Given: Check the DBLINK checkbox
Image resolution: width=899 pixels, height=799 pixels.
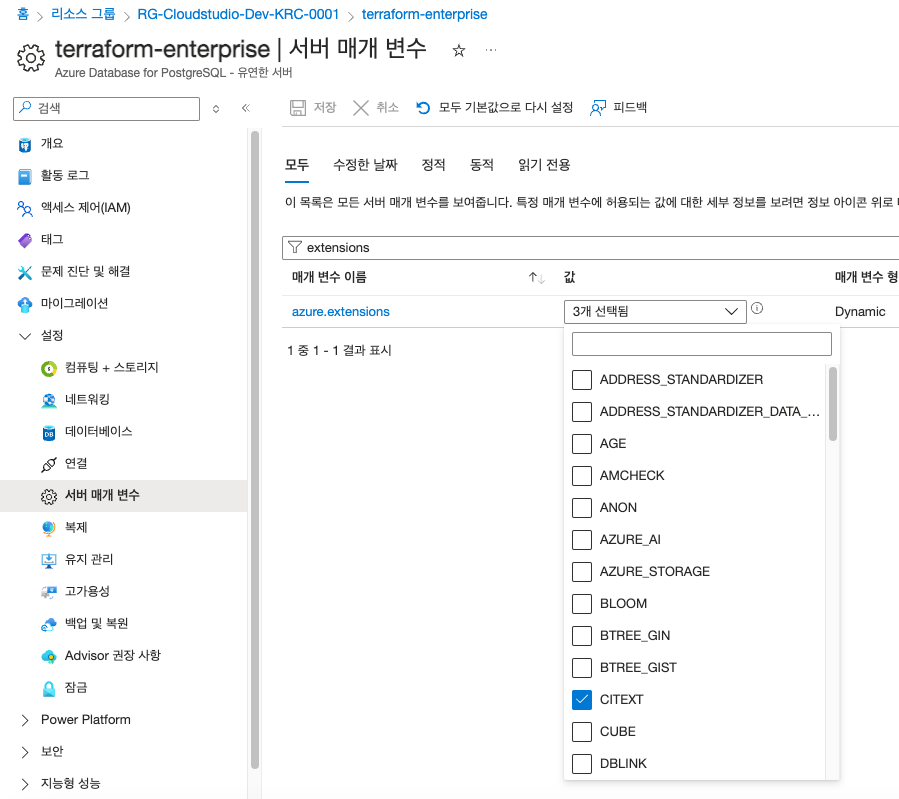Looking at the screenshot, I should (581, 764).
